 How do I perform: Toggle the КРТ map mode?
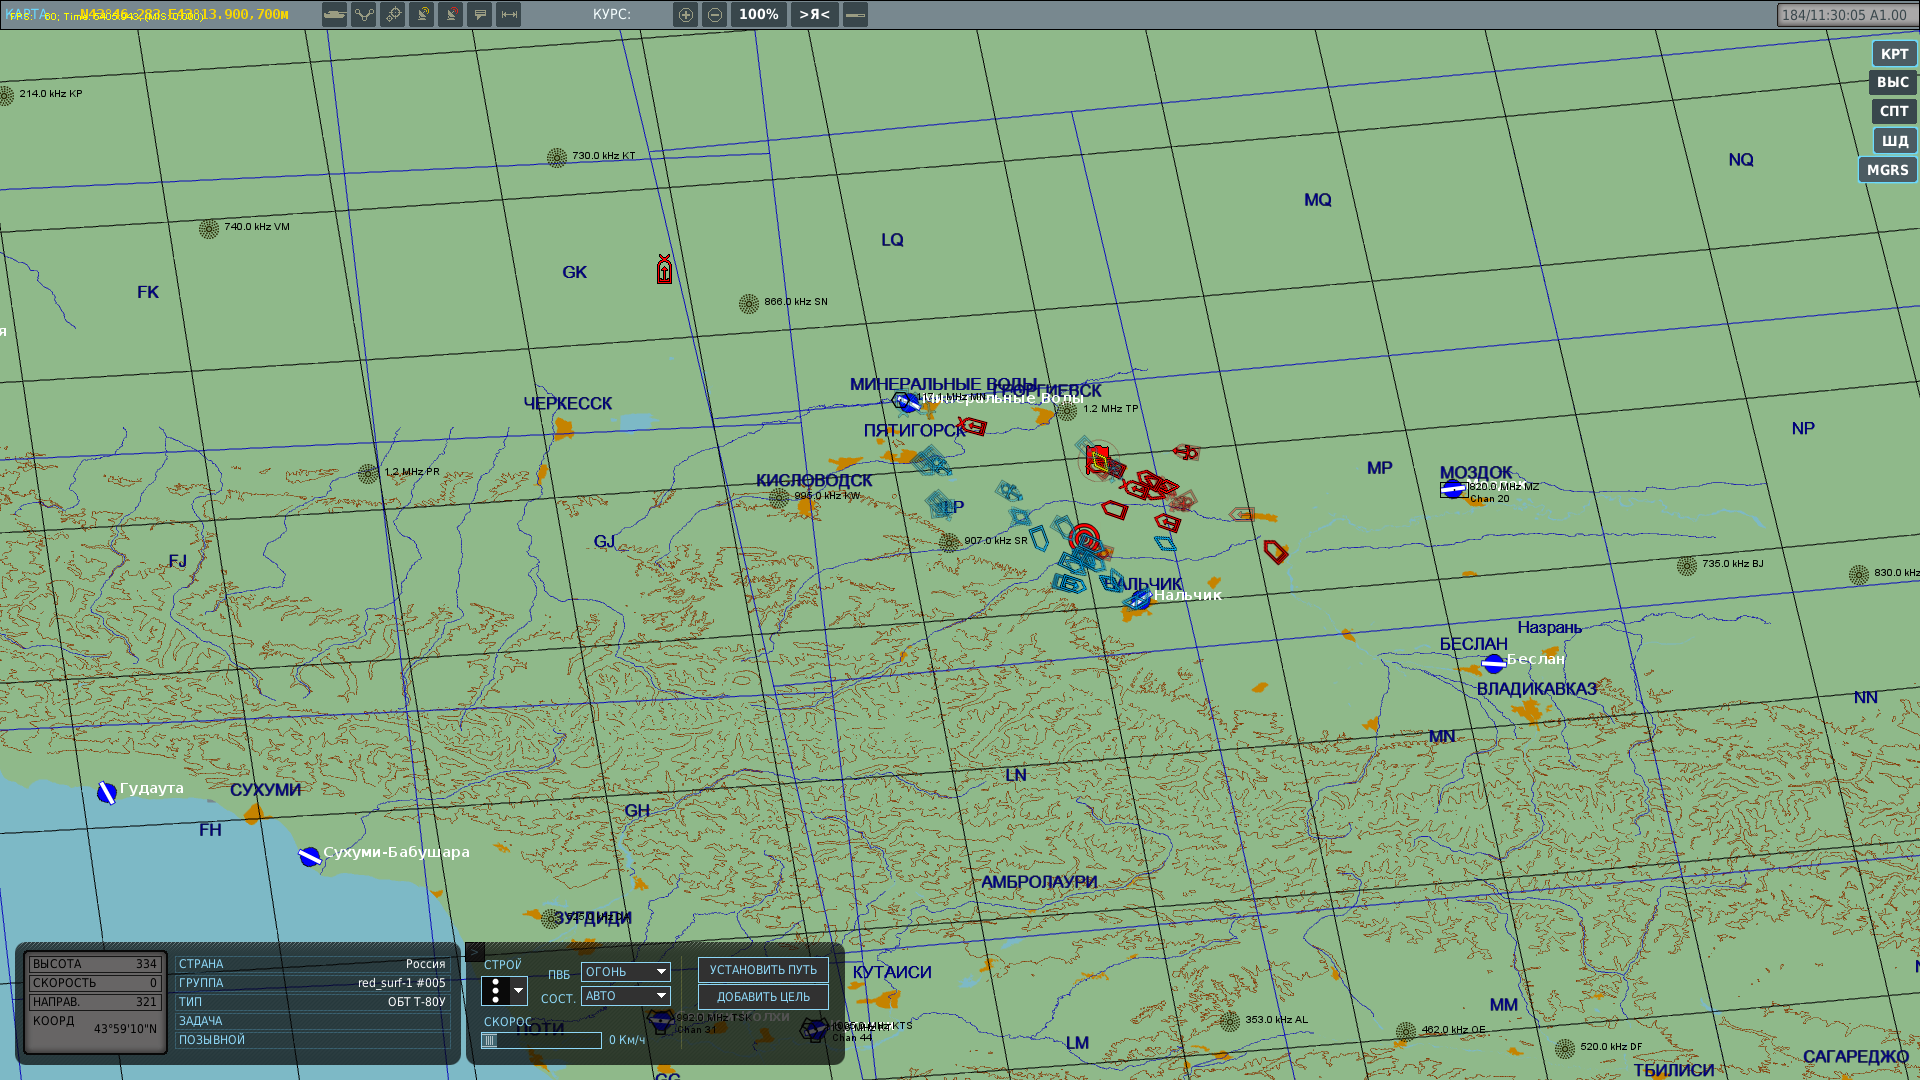pyautogui.click(x=1894, y=54)
